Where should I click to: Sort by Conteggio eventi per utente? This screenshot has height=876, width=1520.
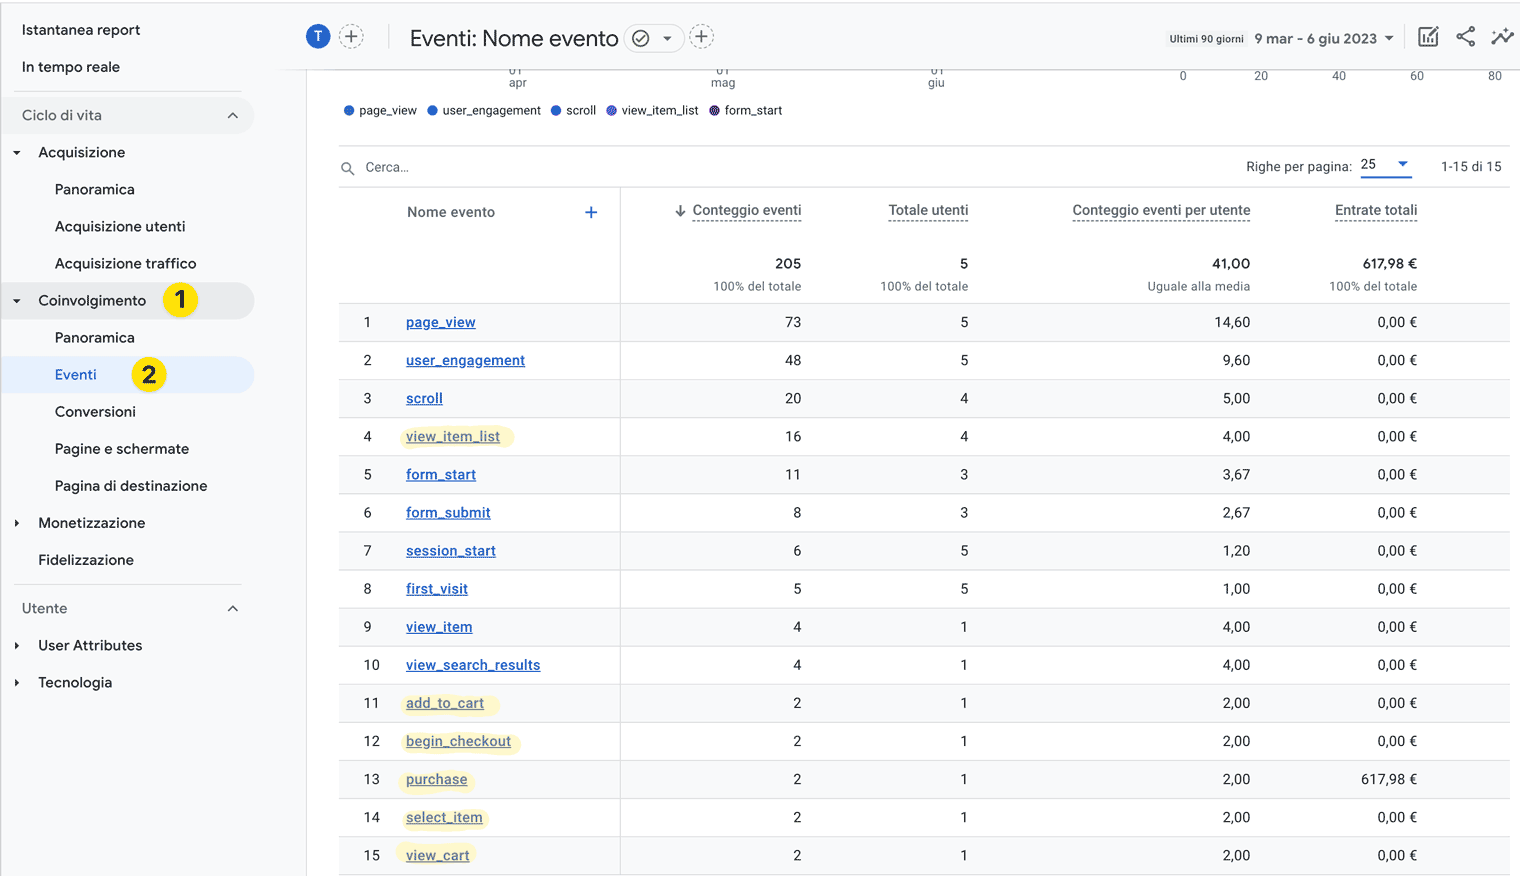[x=1161, y=210]
